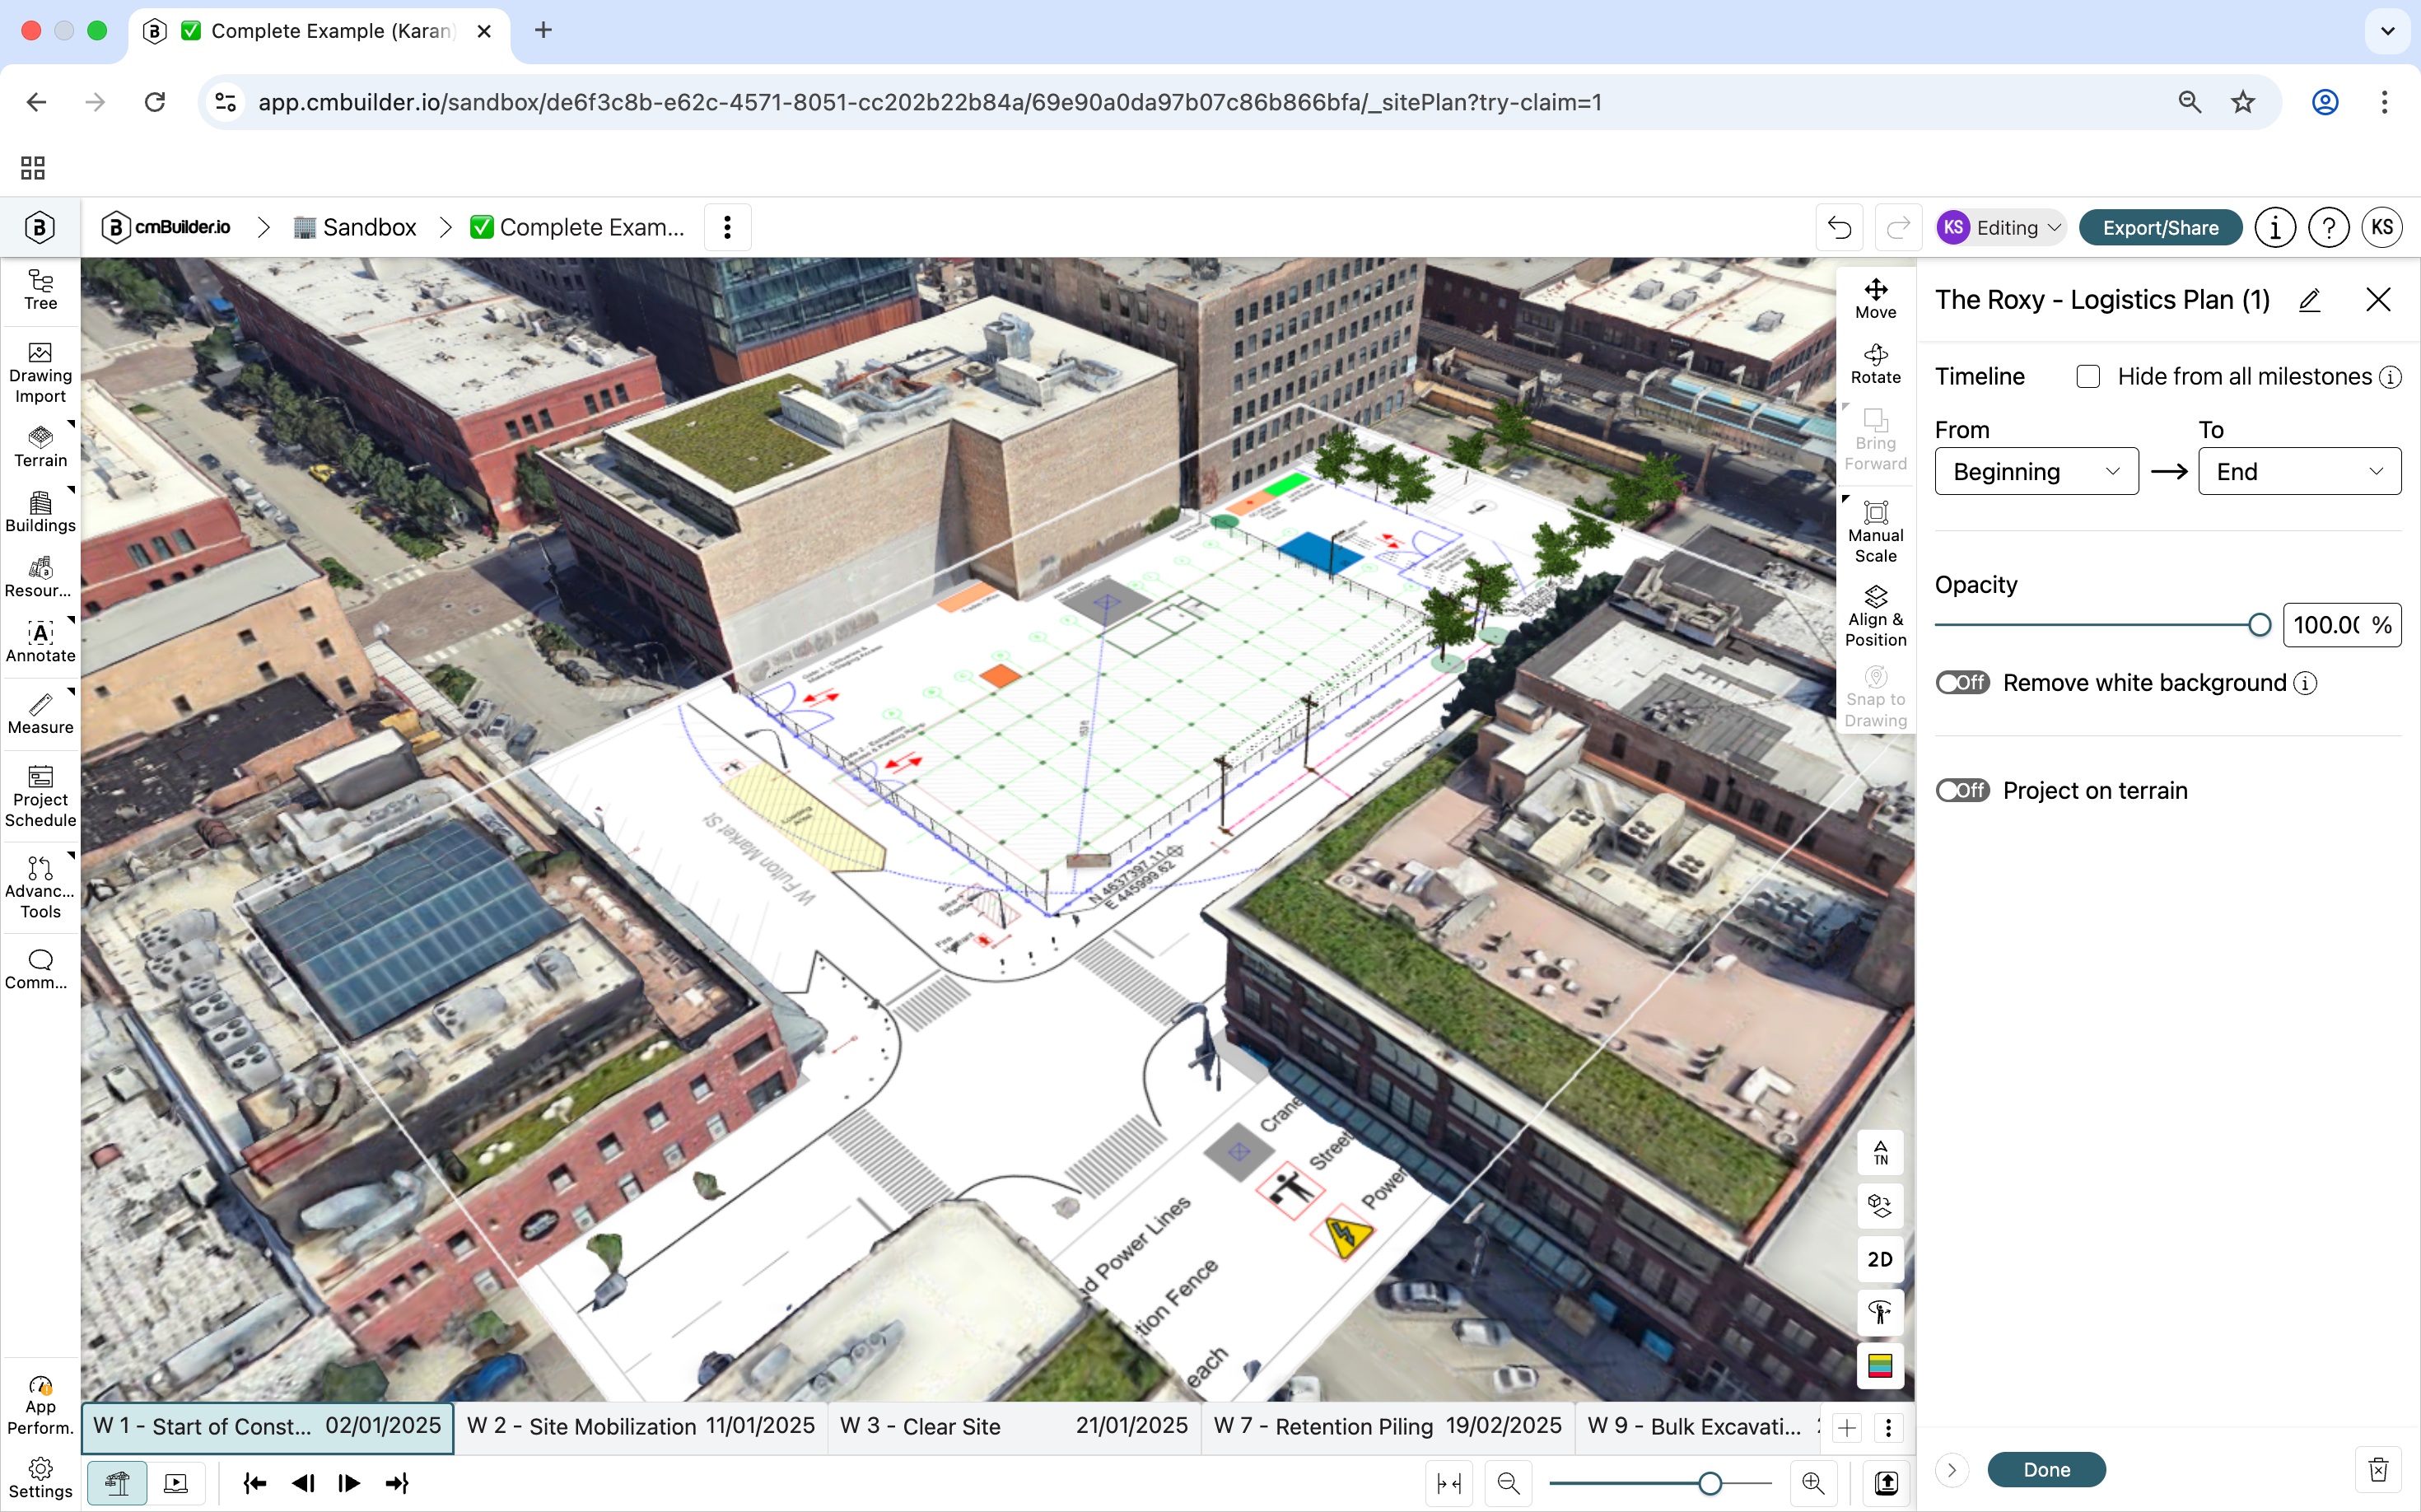Open App Performance panel
The width and height of the screenshot is (2421, 1512).
pos(40,1405)
